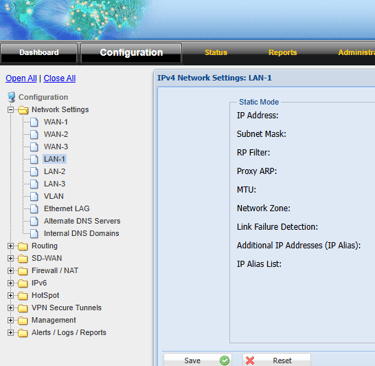Click the VPN Secure Tunnels folder icon
Viewport: 375px width, 366px height.
coord(23,308)
